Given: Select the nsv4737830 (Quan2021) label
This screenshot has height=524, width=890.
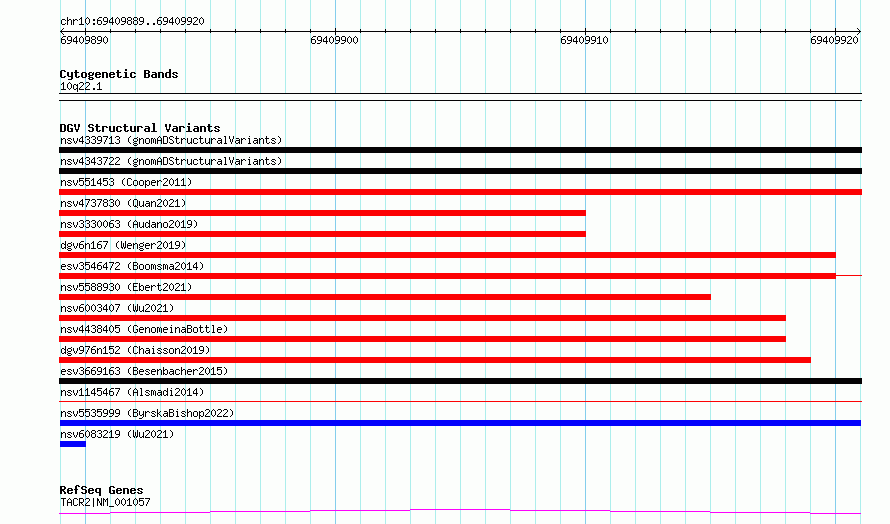Looking at the screenshot, I should point(123,203).
